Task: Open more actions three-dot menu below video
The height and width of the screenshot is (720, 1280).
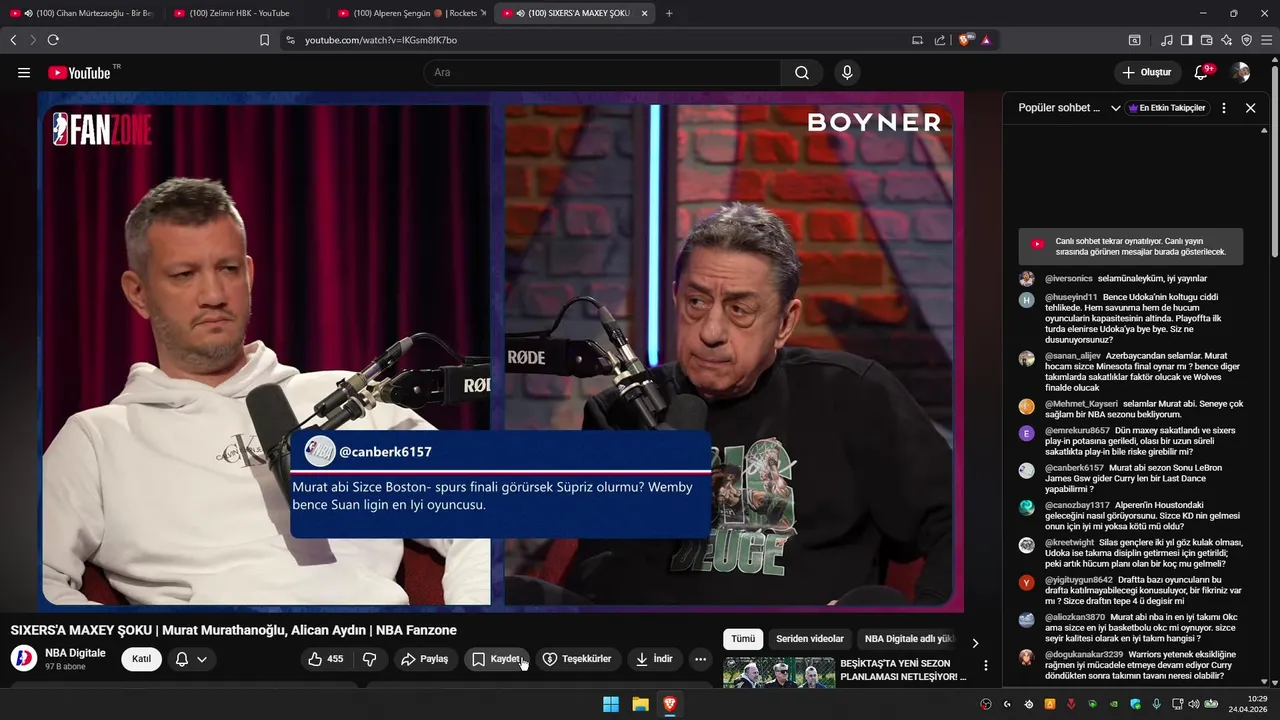Action: [x=700, y=659]
